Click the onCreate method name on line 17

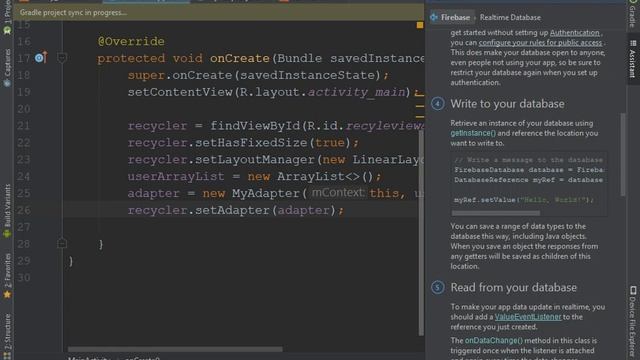[x=240, y=58]
